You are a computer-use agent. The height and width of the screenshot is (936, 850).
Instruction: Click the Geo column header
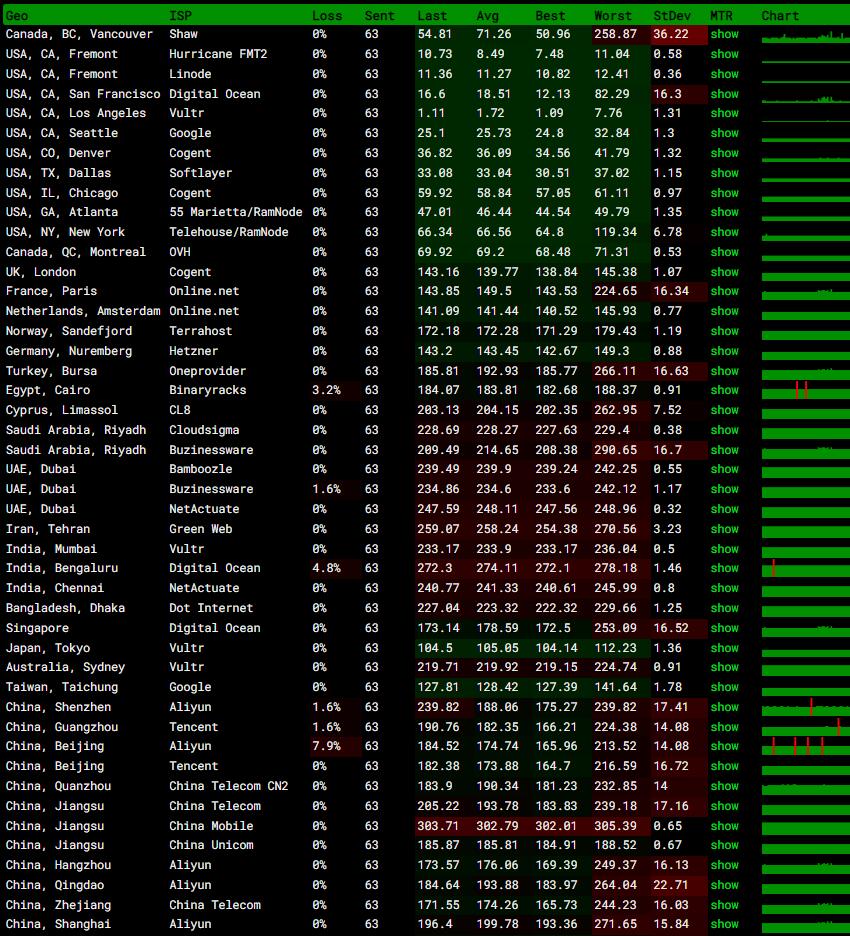tap(17, 16)
